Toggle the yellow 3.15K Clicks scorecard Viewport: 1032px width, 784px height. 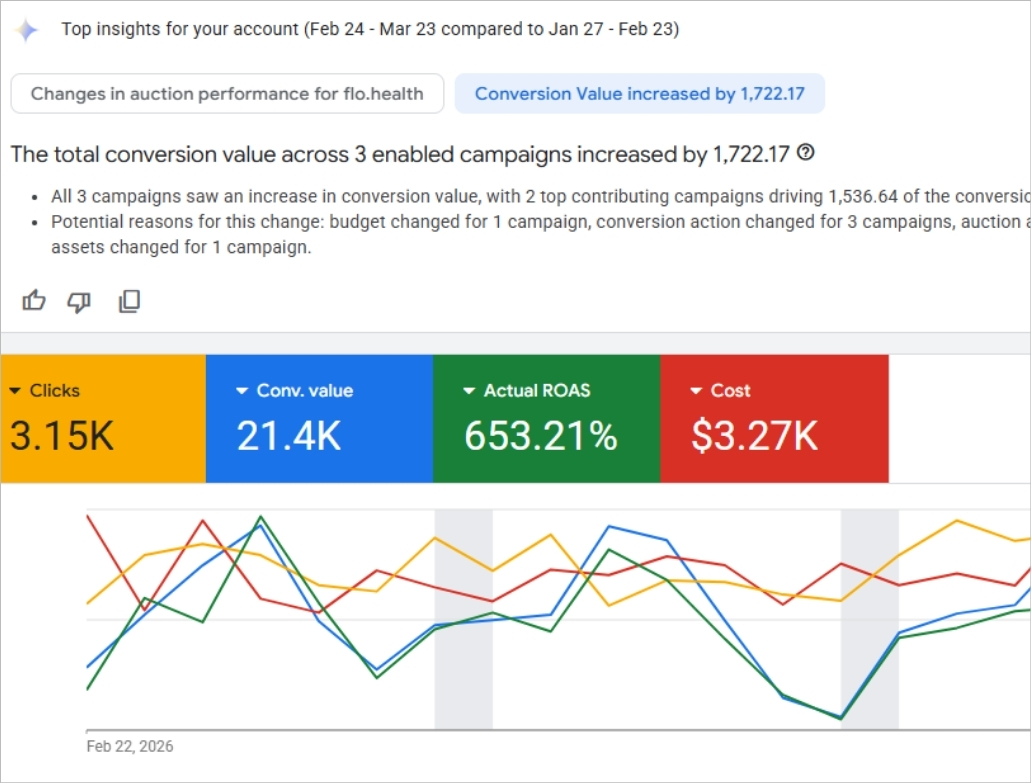coord(102,420)
